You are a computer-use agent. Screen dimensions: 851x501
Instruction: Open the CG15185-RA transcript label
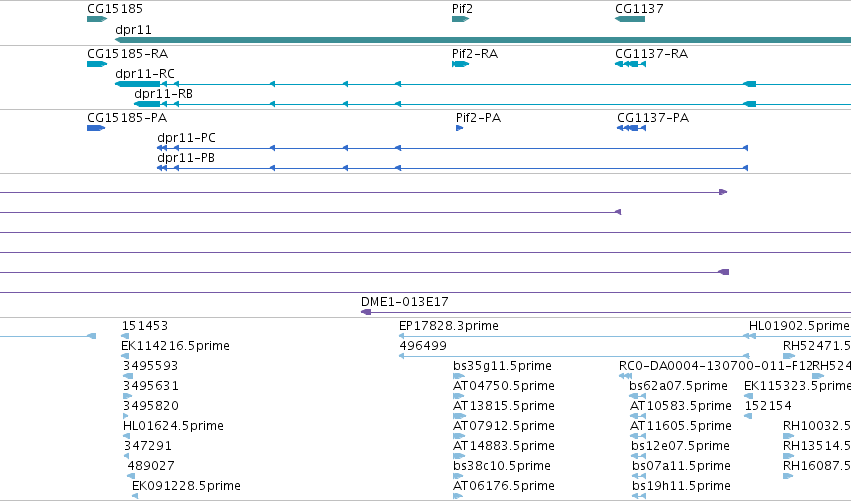click(128, 54)
